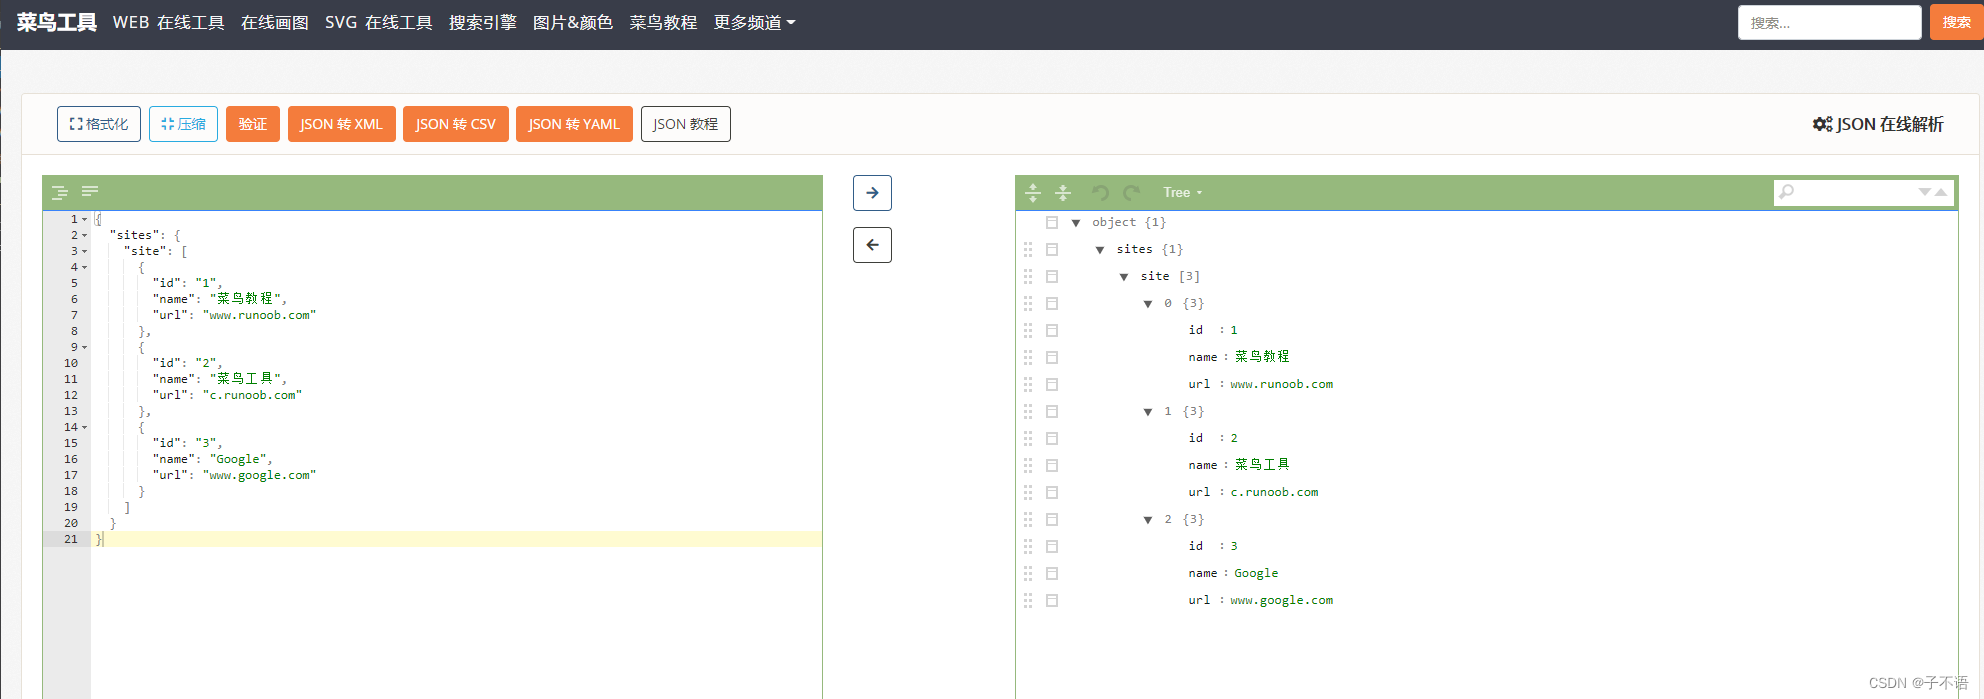Open 在线画图 in the navbar
This screenshot has width=1984, height=699.
(x=275, y=23)
